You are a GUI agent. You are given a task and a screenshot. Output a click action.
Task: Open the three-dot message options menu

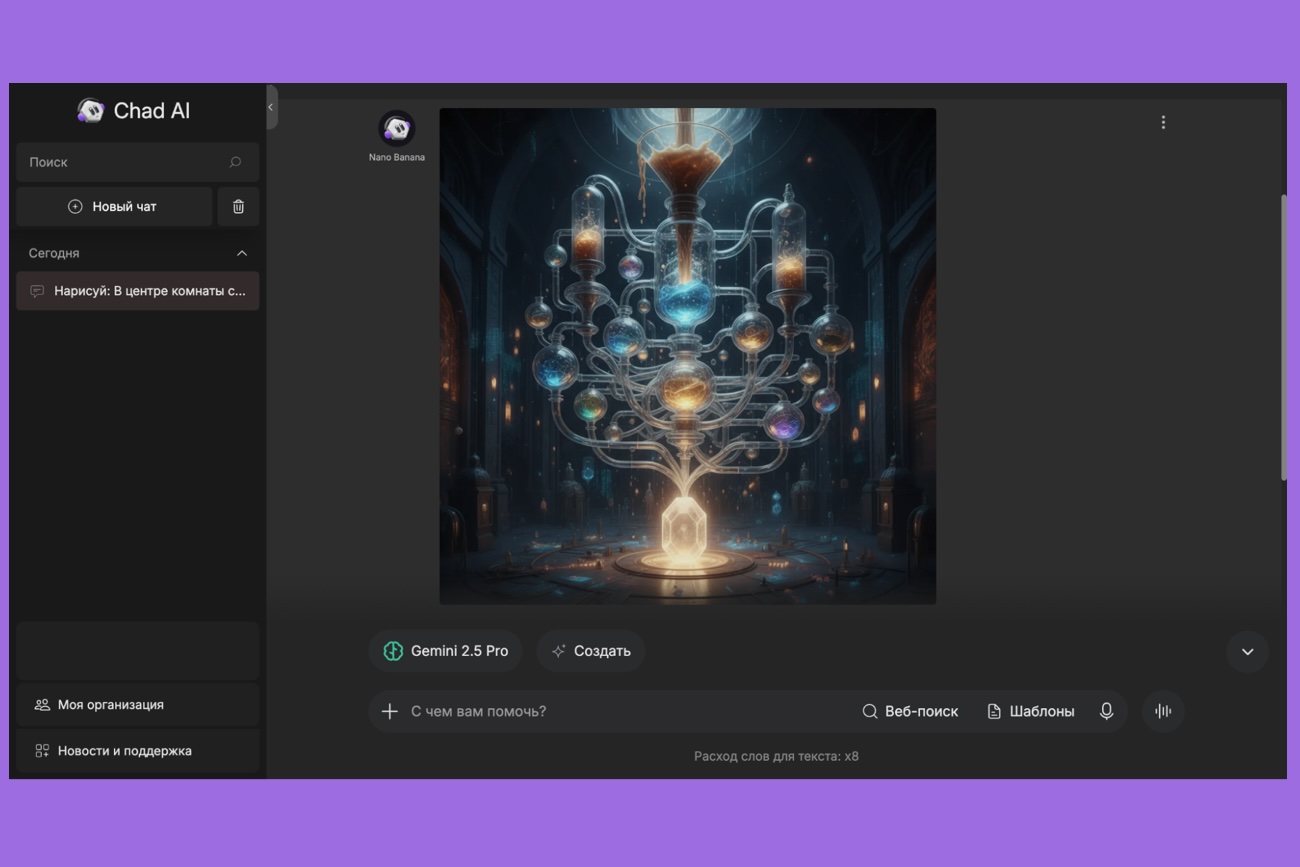[x=1163, y=122]
